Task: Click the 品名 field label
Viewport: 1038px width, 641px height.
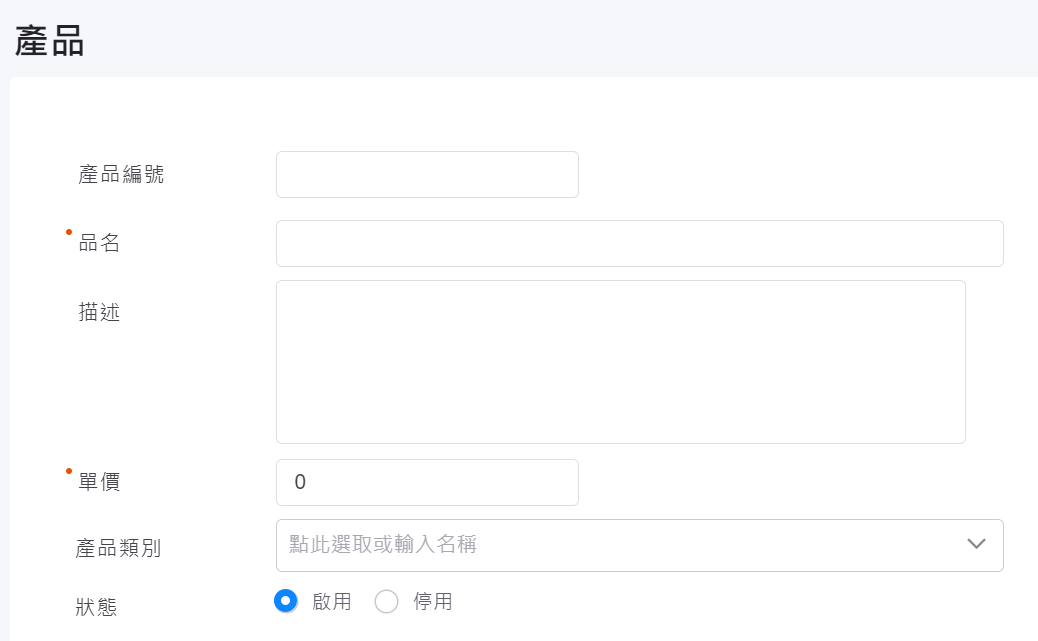Action: (x=99, y=243)
